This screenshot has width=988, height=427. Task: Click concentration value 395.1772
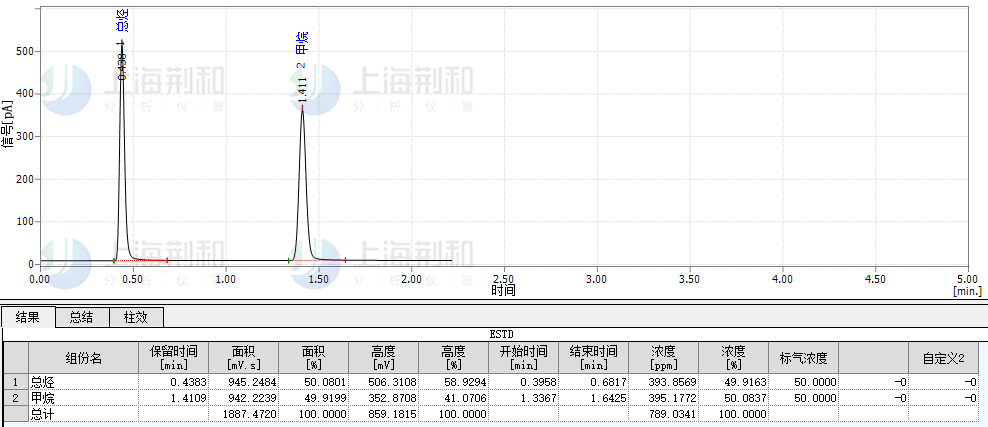(x=674, y=398)
